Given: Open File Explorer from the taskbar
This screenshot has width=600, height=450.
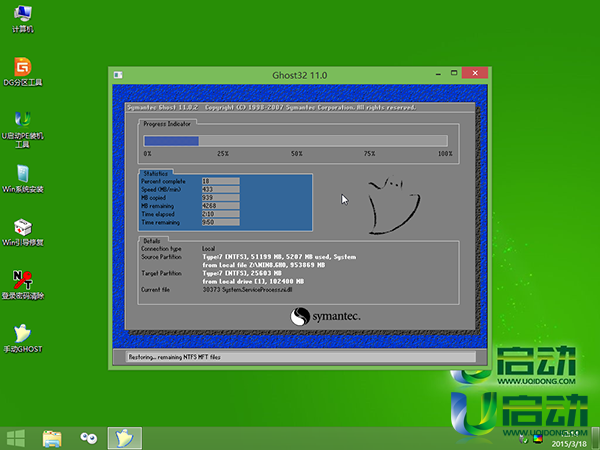Looking at the screenshot, I should pos(52,439).
